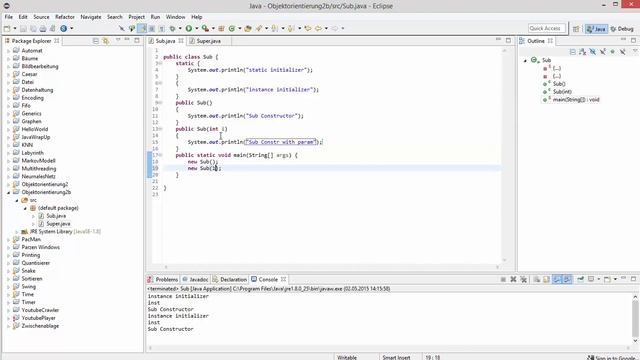This screenshot has width=640, height=360.
Task: Click the Quick Access input field
Action: point(547,28)
